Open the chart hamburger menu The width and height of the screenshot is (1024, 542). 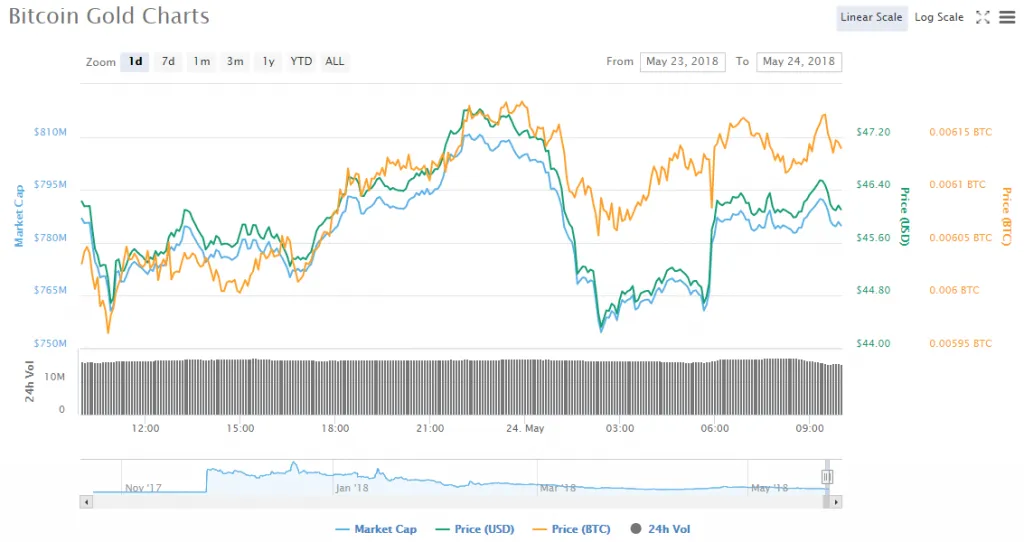pyautogui.click(x=1008, y=18)
